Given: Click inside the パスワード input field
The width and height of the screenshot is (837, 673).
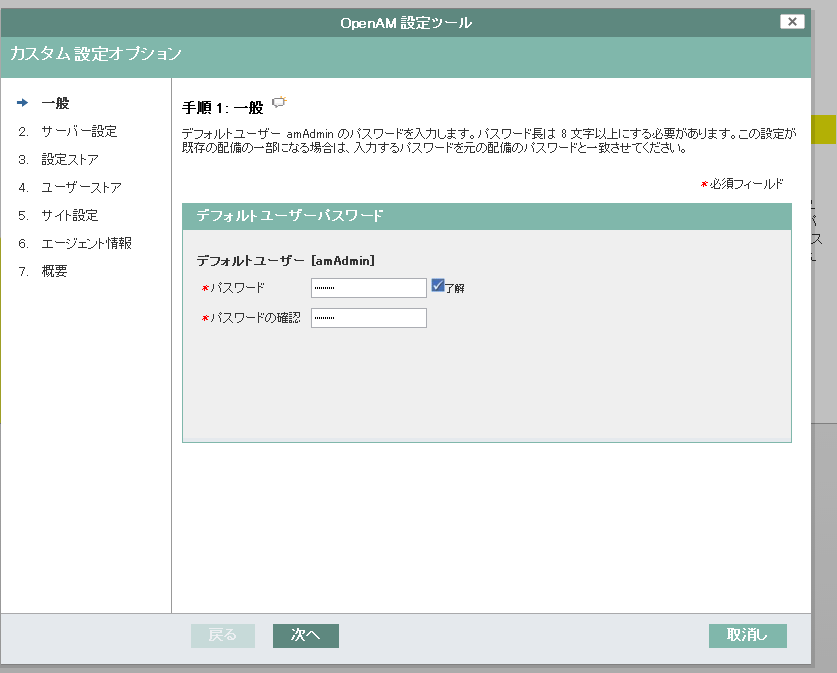Looking at the screenshot, I should [x=370, y=287].
